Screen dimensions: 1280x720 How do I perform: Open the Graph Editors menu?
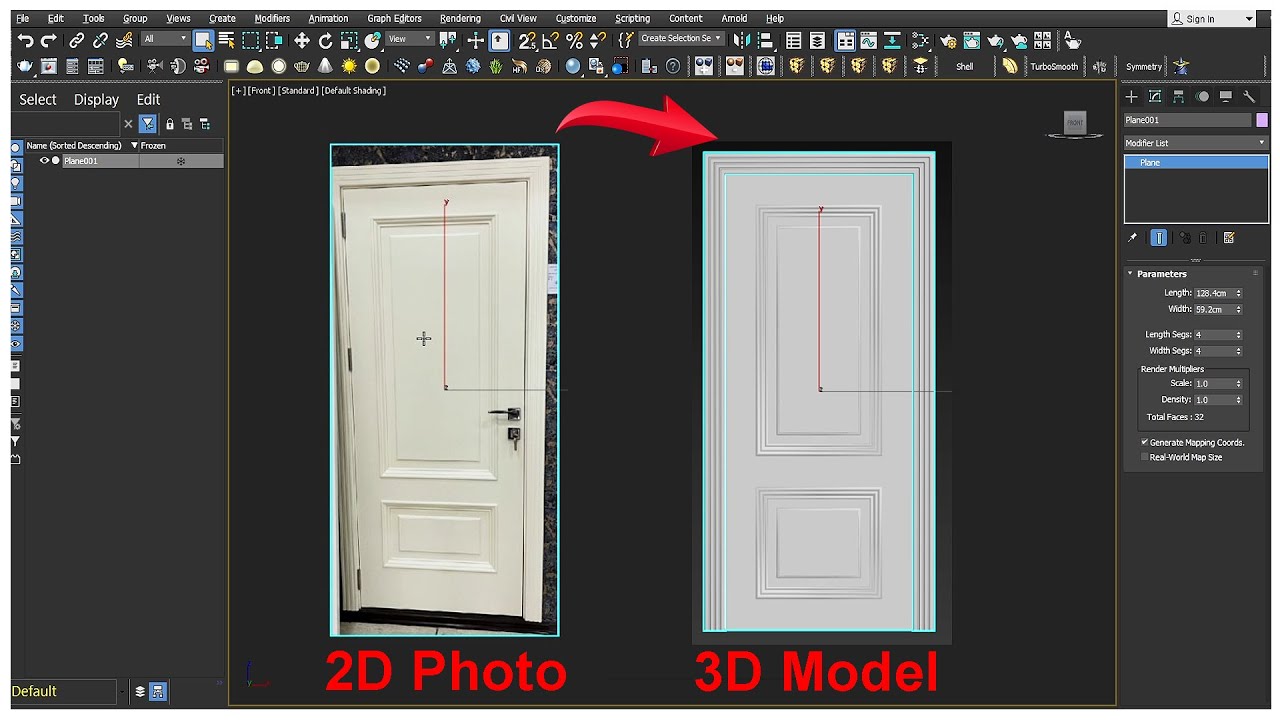tap(394, 18)
